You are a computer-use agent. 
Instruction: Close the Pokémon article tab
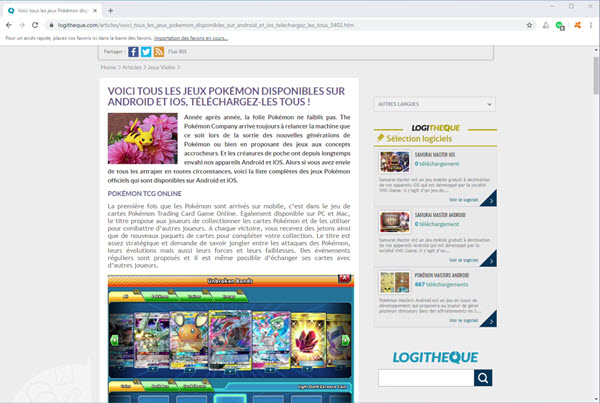tap(95, 11)
